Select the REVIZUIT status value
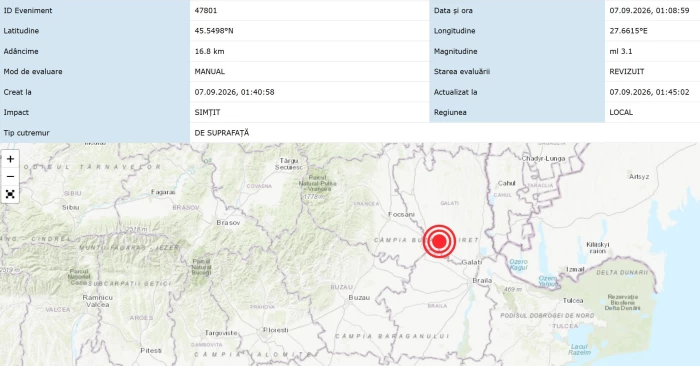700x366 pixels. pos(627,71)
